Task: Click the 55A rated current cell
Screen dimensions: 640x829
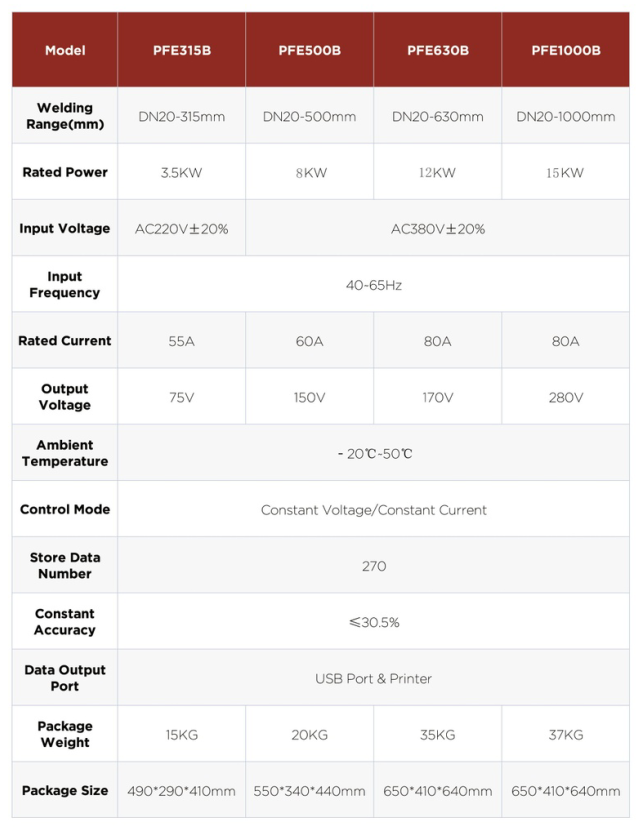Action: 181,341
